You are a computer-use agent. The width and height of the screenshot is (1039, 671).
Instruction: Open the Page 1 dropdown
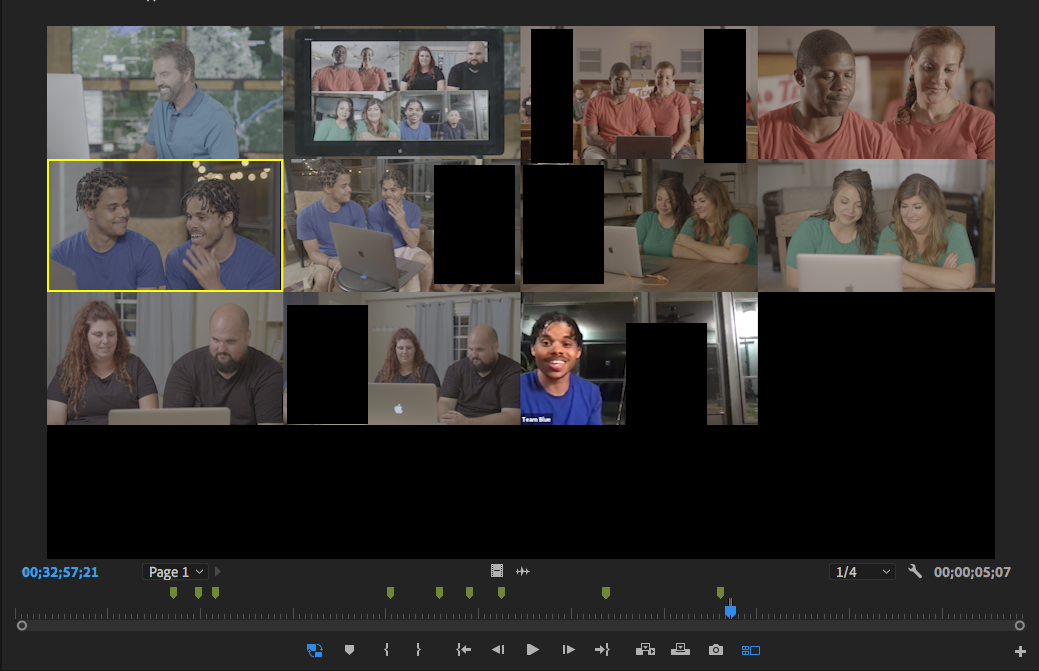coord(176,572)
